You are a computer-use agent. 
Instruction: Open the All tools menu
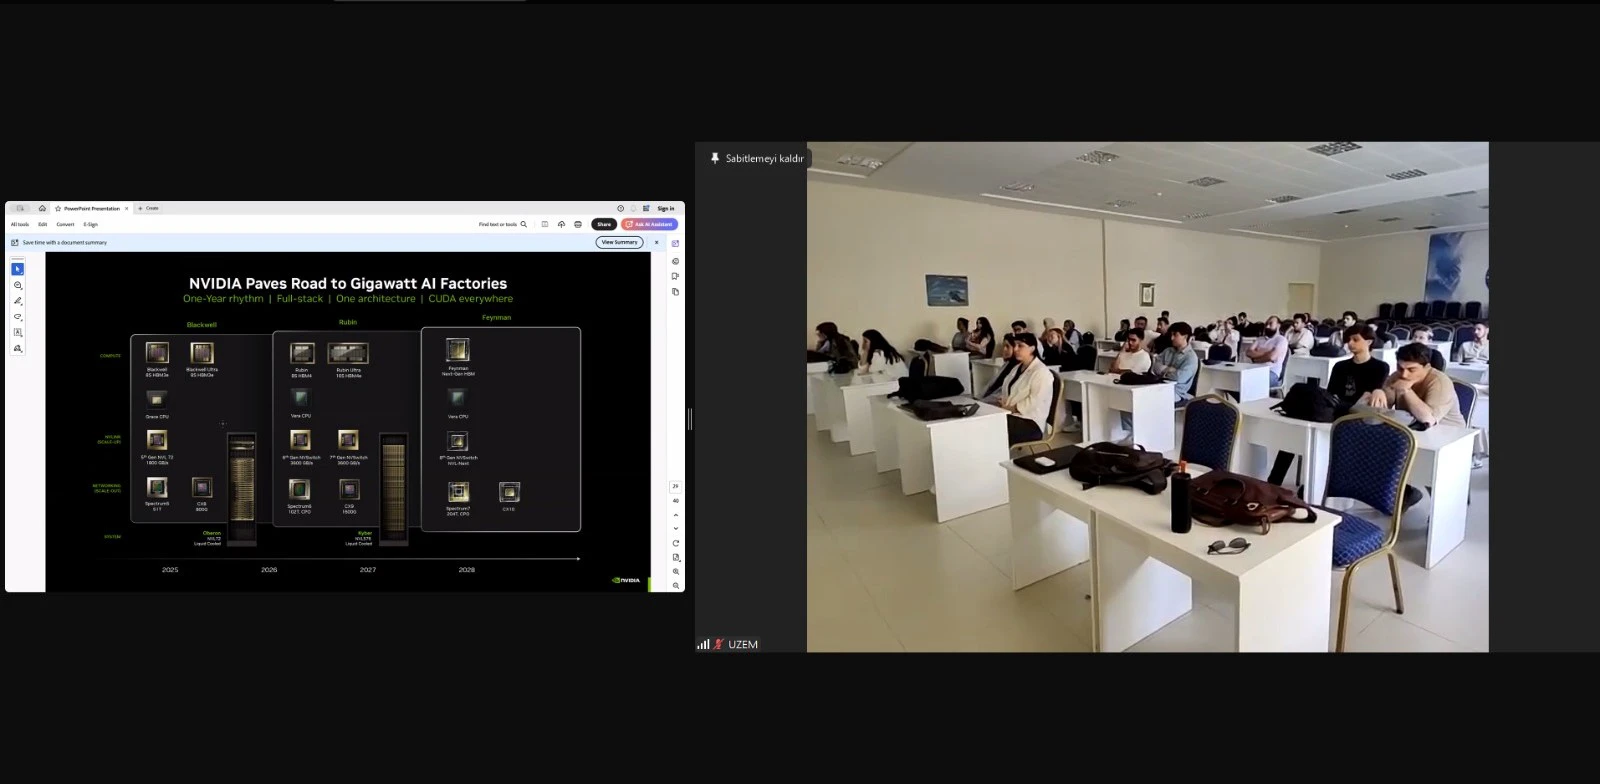click(20, 224)
